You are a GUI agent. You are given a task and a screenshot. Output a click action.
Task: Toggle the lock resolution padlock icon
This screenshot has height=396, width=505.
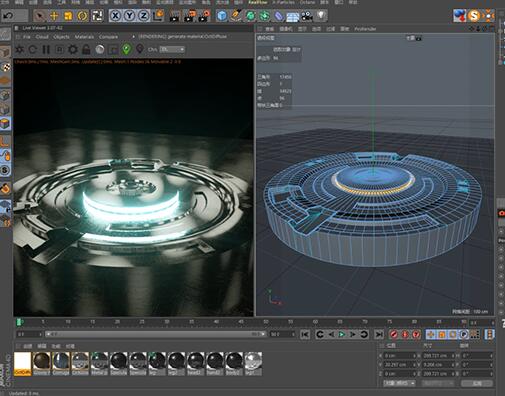point(86,50)
